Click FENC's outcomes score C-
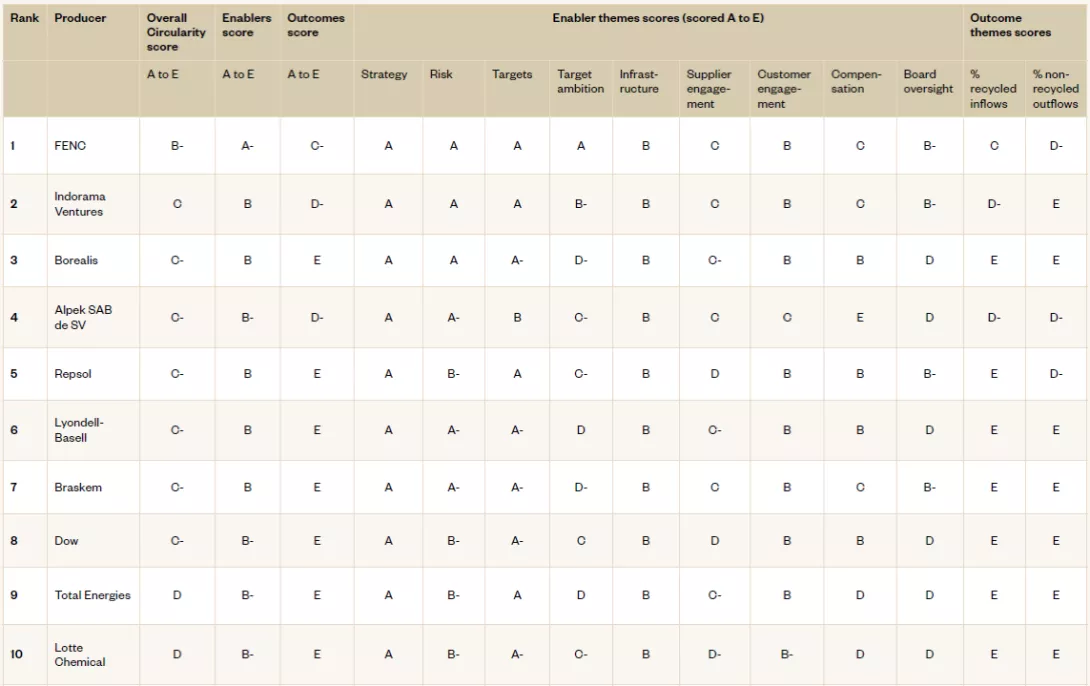Screen dimensions: 1090x686 pos(317,146)
